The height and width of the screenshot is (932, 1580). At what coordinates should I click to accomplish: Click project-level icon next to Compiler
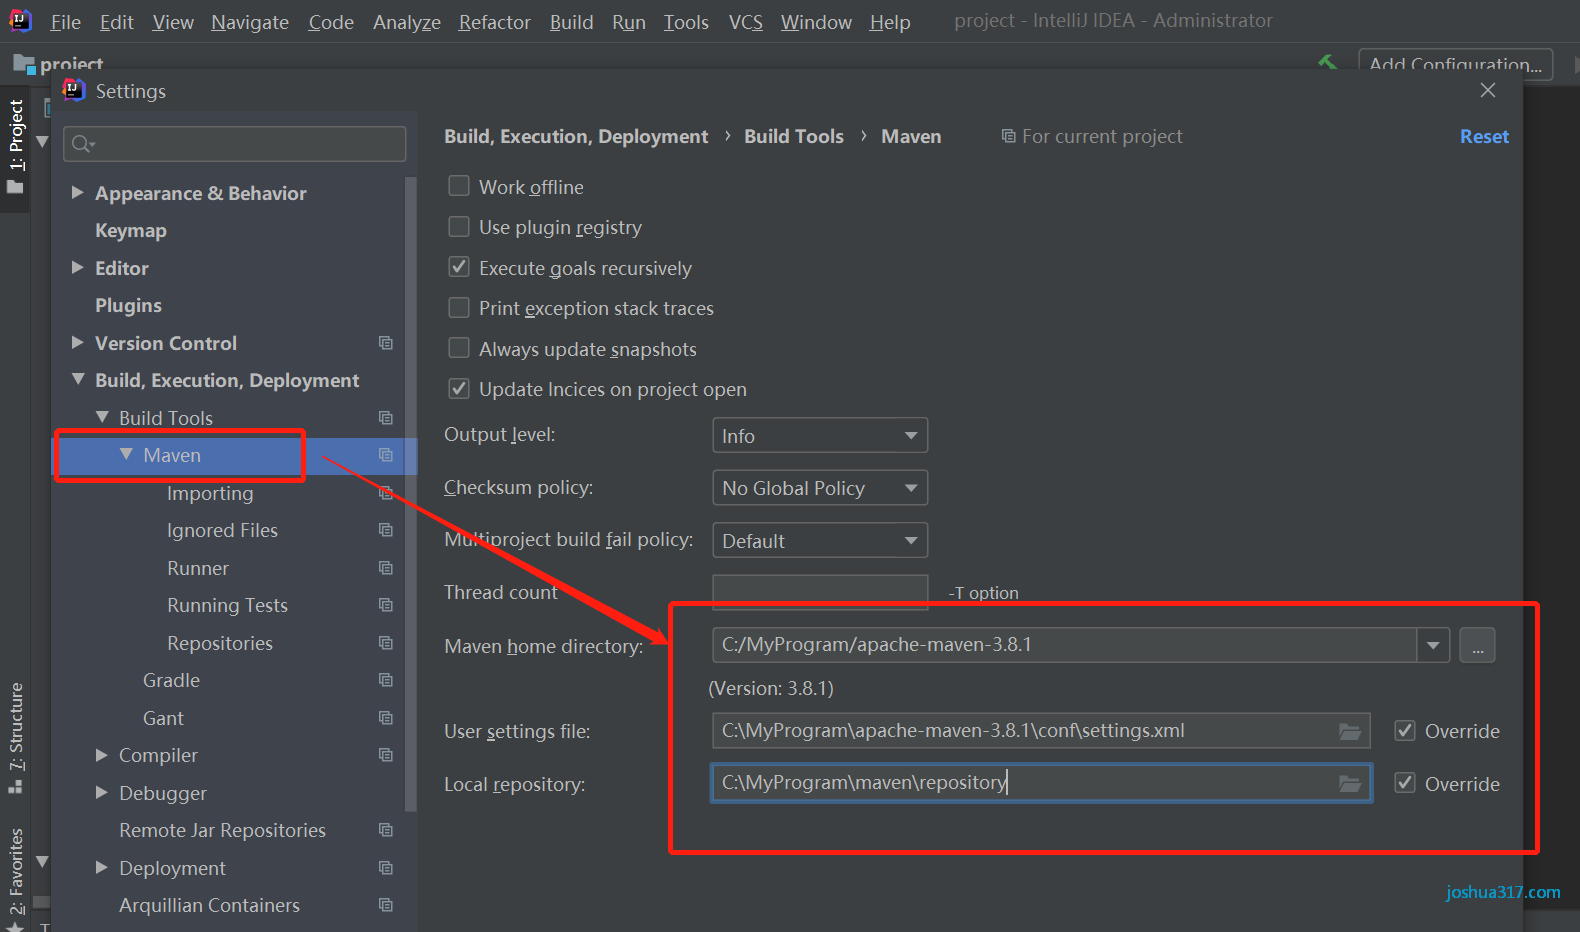(386, 755)
